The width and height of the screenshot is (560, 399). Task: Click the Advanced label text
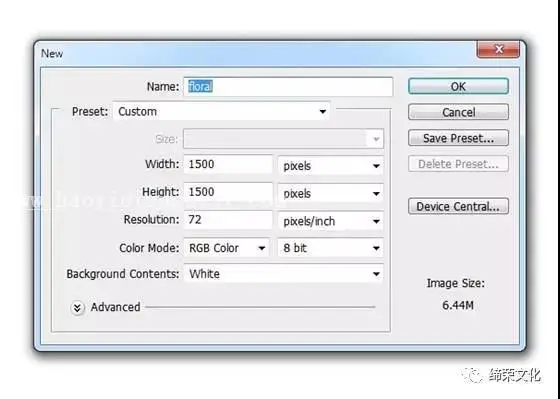point(115,307)
